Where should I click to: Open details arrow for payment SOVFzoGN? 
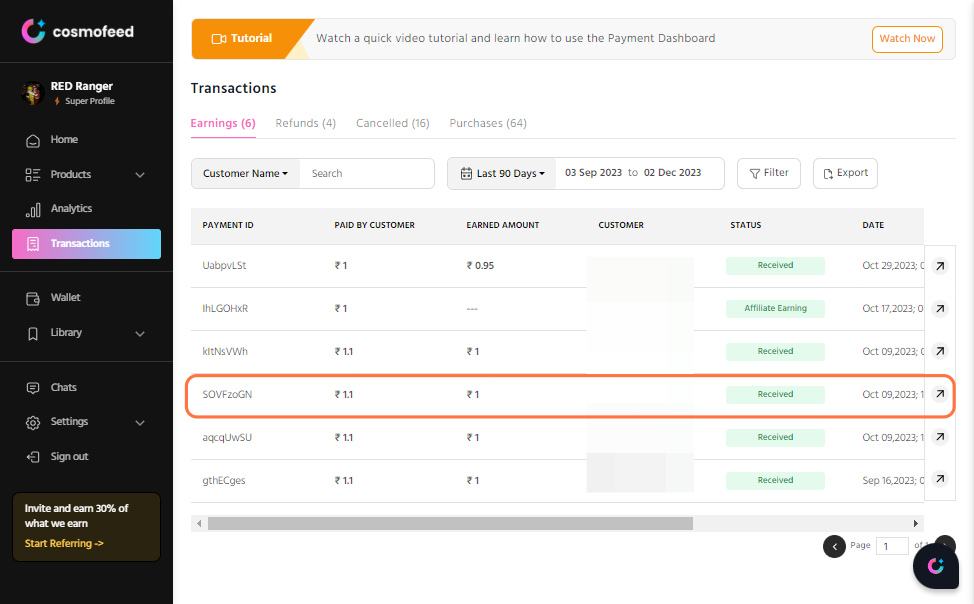click(940, 394)
